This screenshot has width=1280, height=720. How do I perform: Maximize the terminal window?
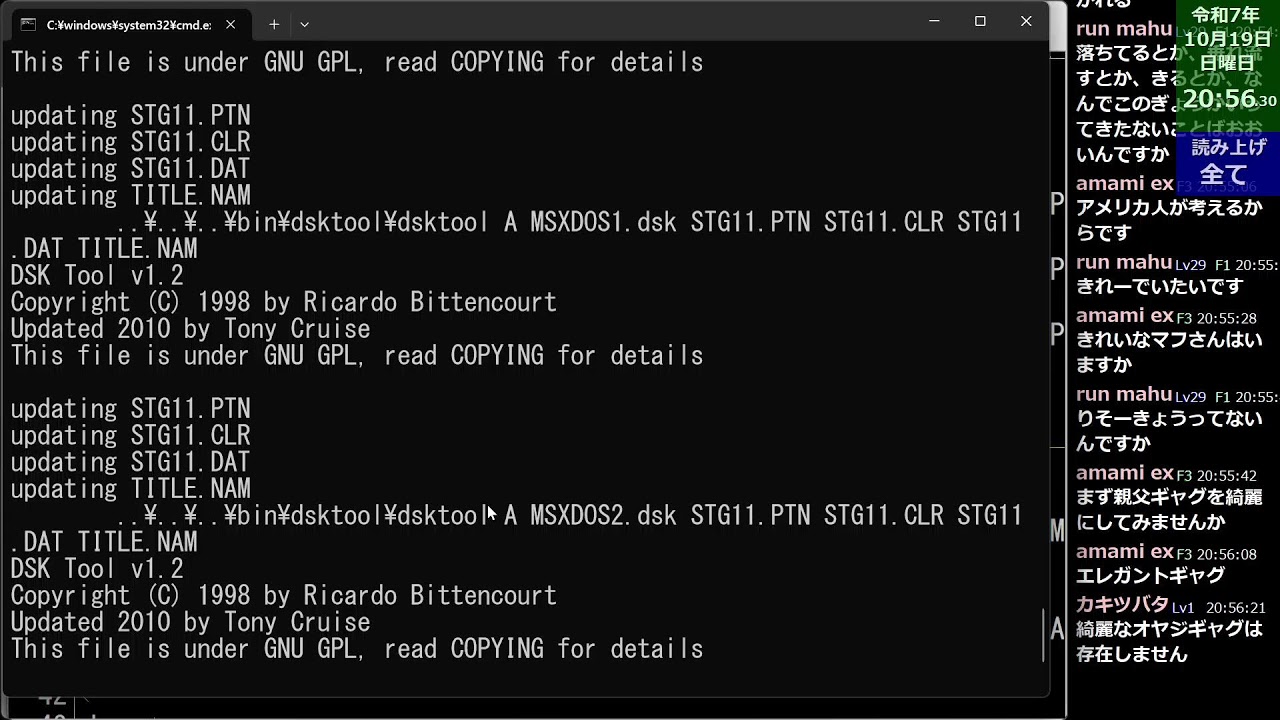pos(980,21)
